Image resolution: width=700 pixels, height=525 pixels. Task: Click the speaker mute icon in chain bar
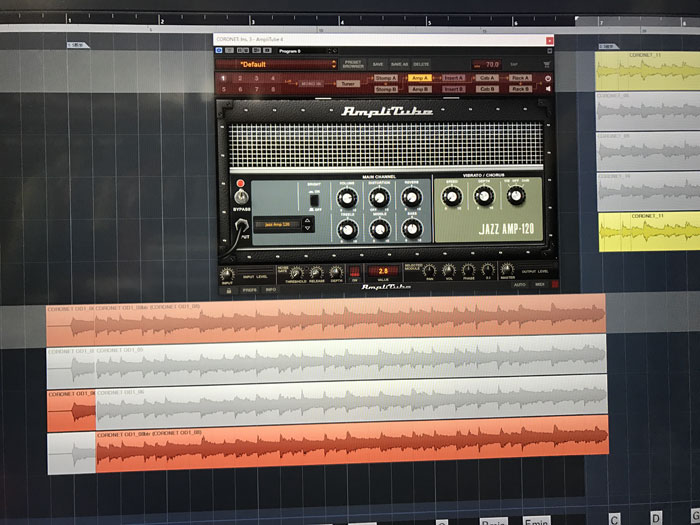548,89
